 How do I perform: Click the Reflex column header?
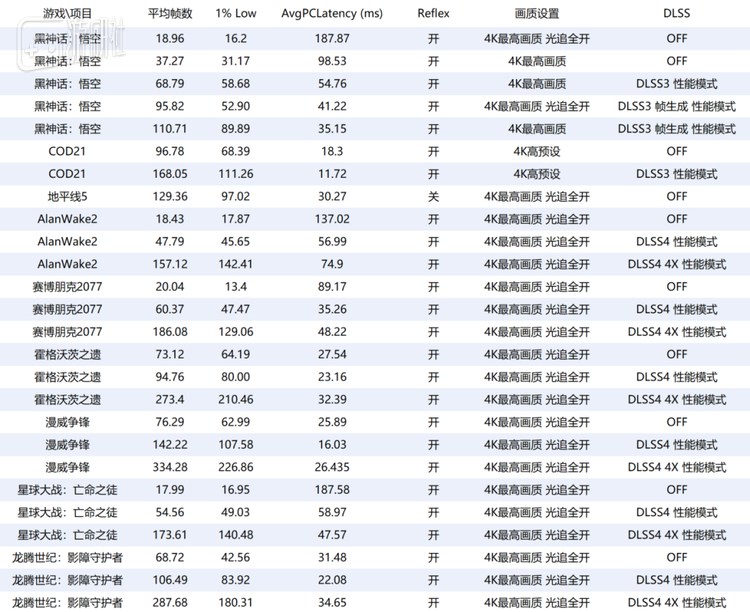coord(433,15)
